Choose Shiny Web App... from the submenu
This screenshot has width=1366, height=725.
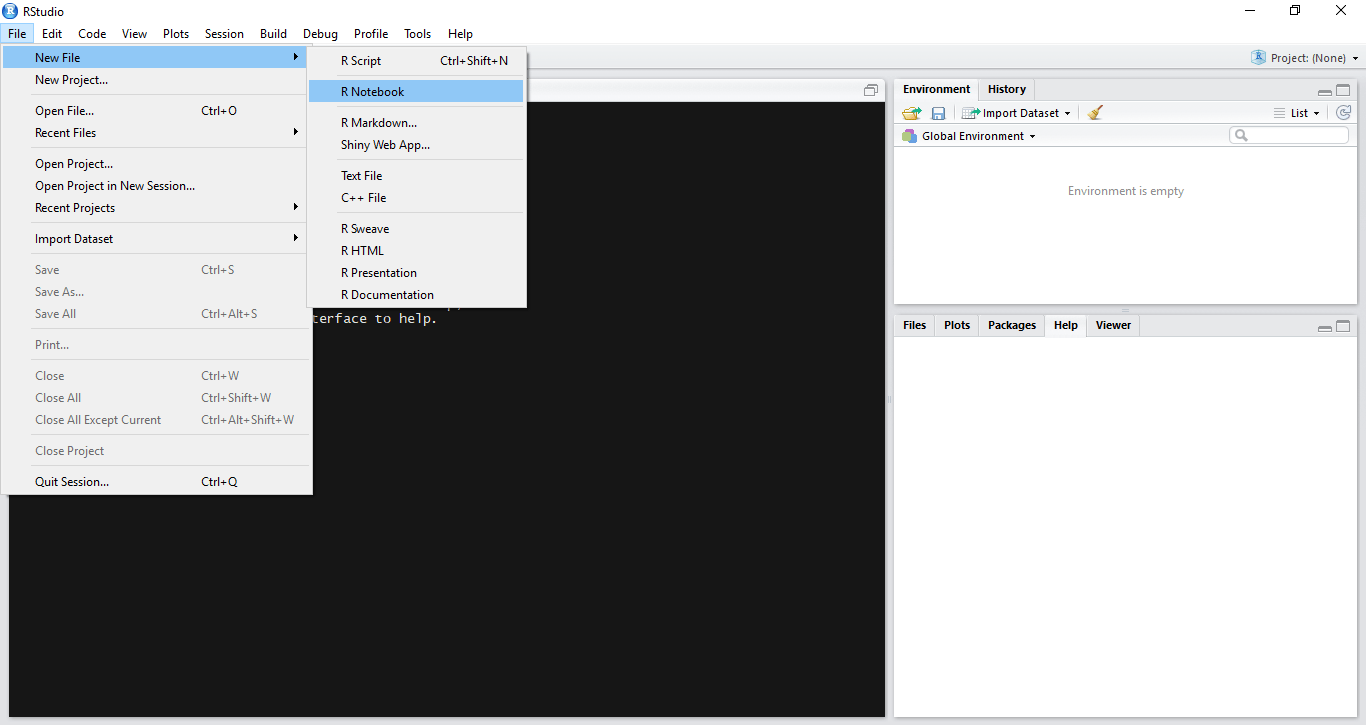(x=416, y=145)
